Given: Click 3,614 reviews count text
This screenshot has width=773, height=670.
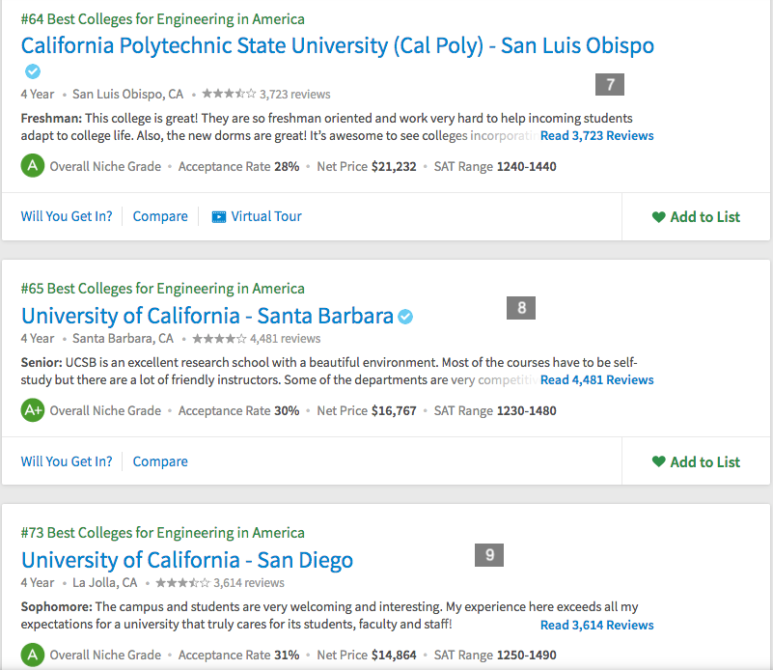Looking at the screenshot, I should click(x=249, y=583).
